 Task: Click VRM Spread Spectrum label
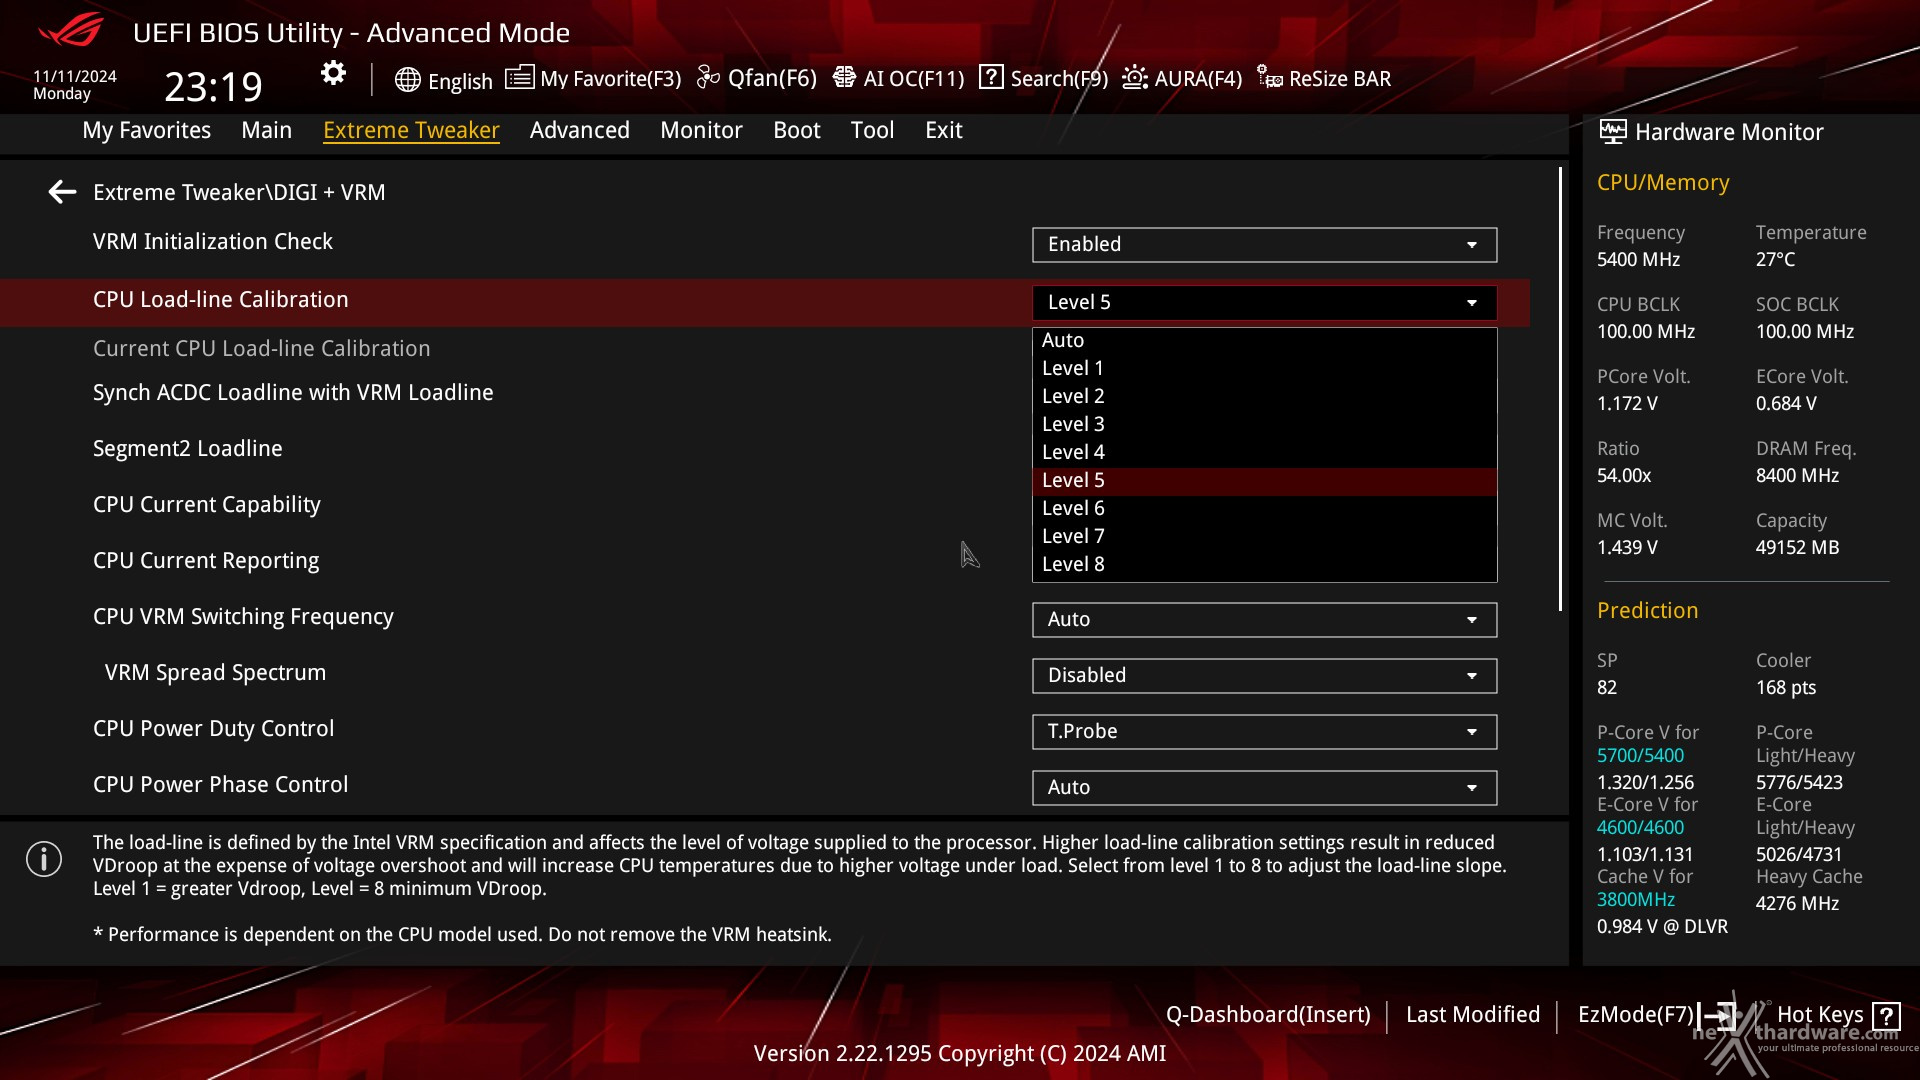(x=216, y=673)
